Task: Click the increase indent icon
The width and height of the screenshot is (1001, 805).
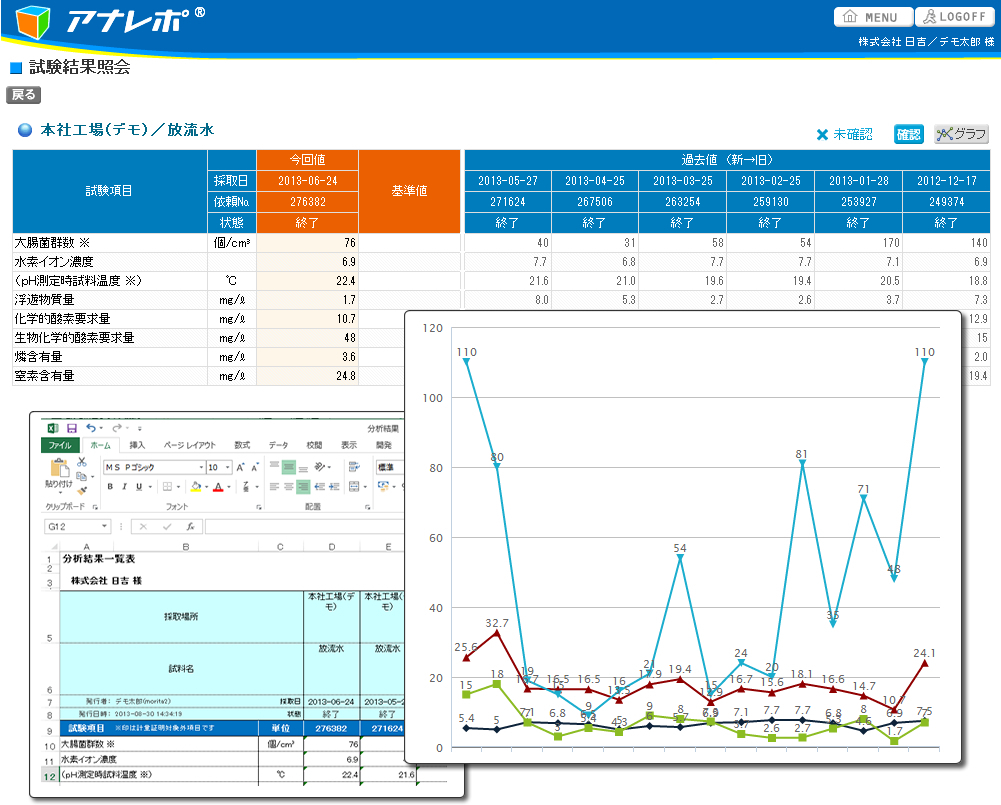Action: (x=334, y=486)
